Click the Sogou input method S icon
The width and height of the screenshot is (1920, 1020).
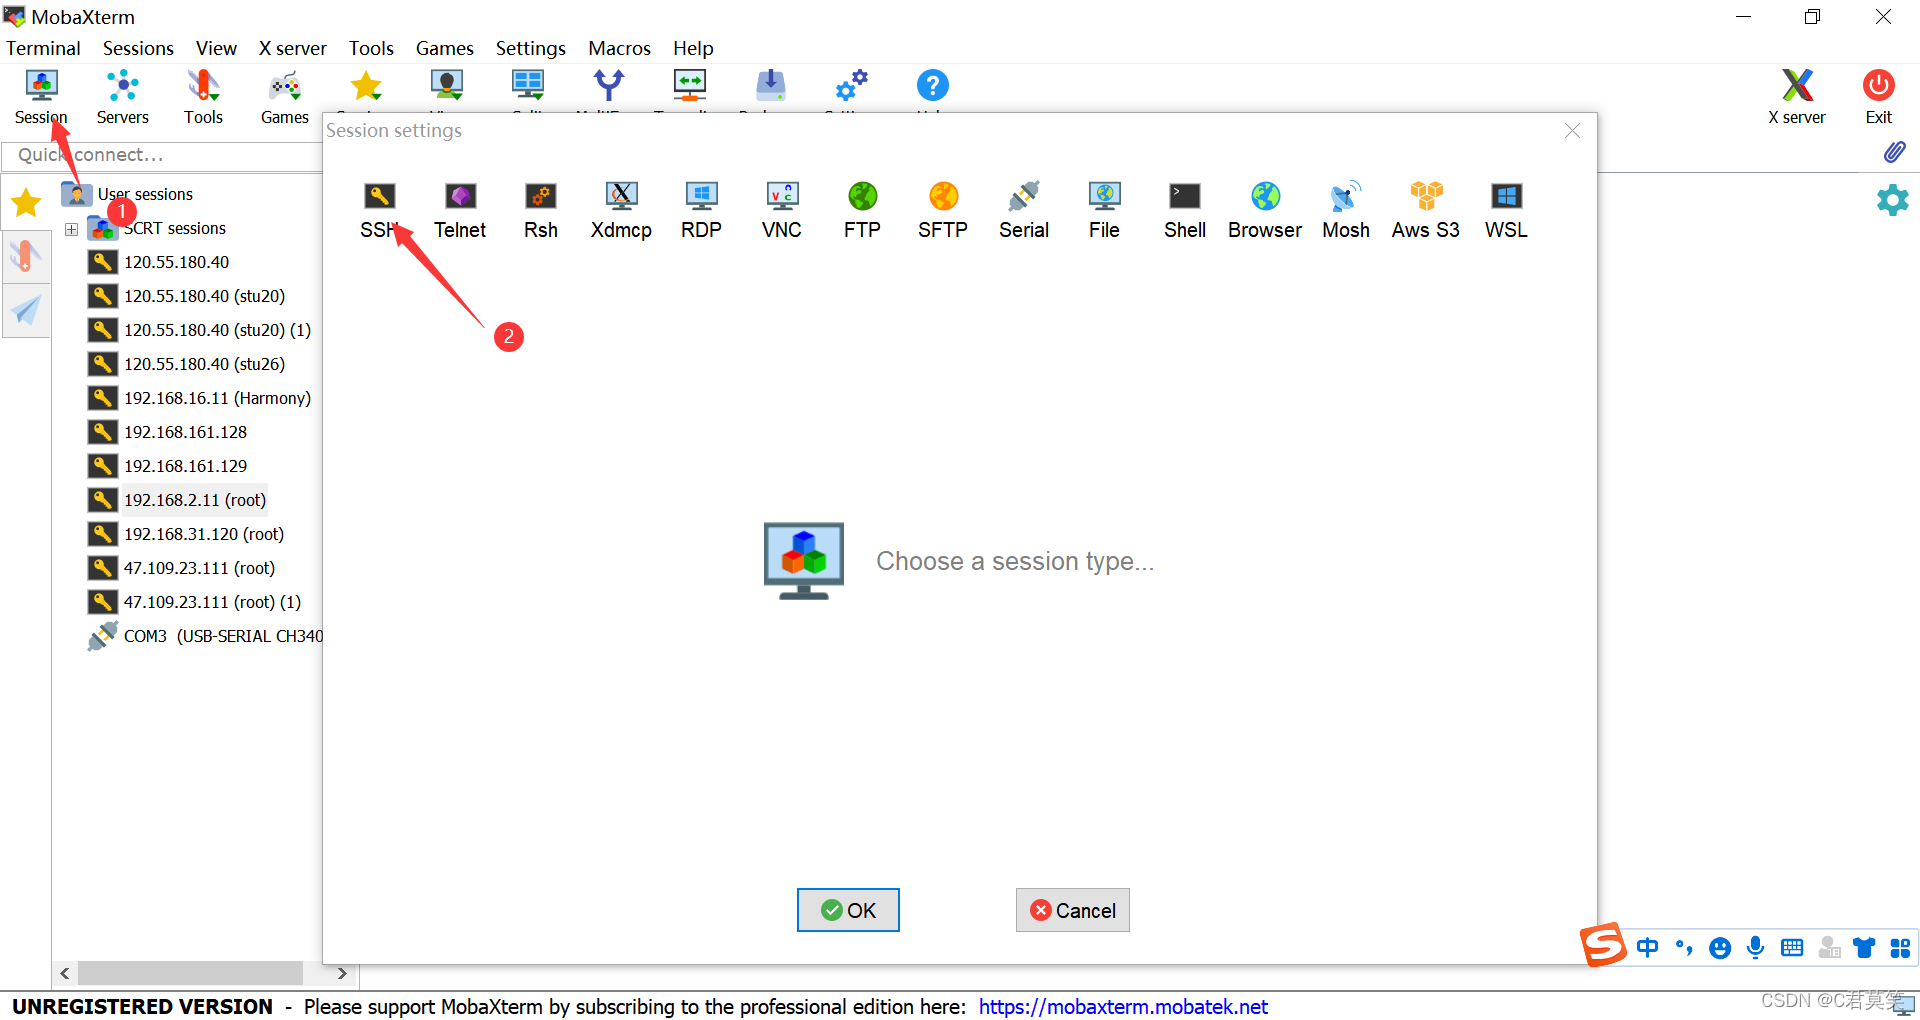point(1603,945)
